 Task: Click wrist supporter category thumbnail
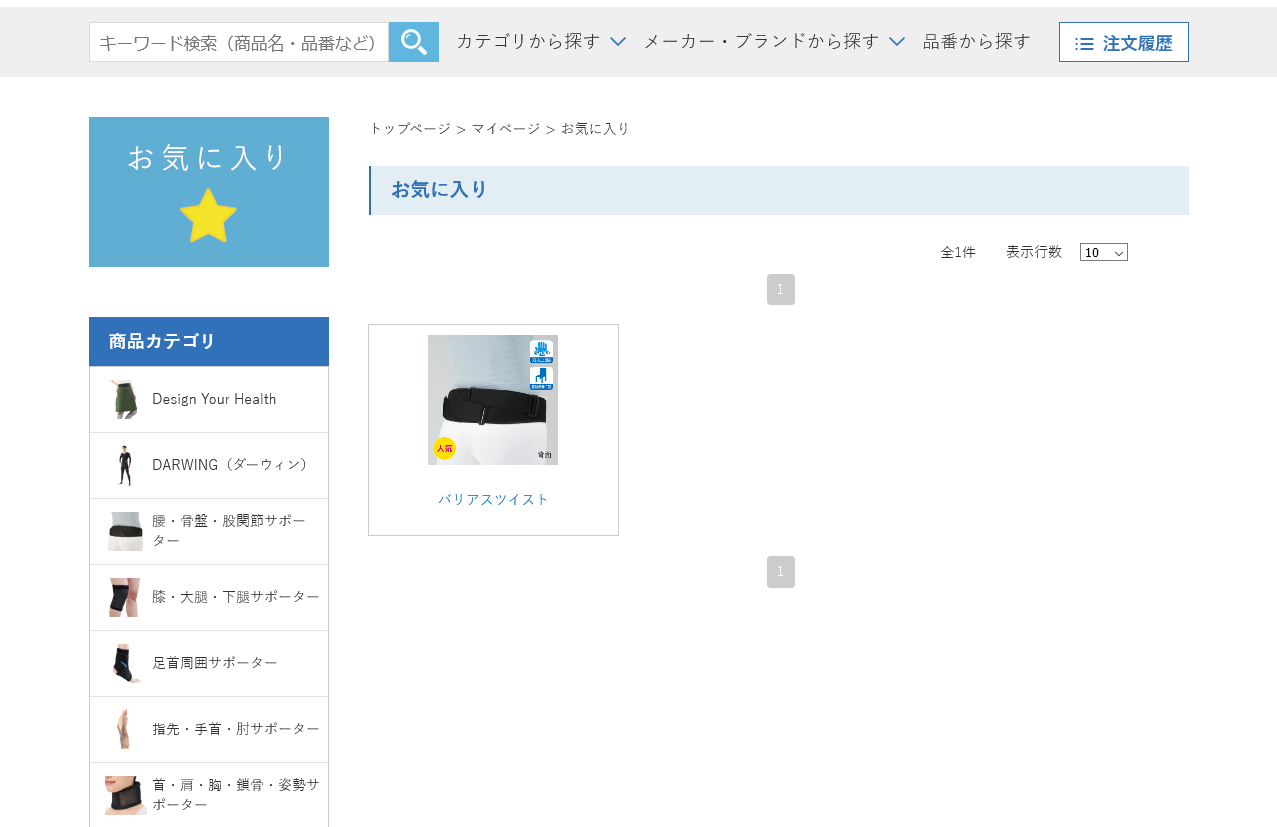tap(125, 729)
